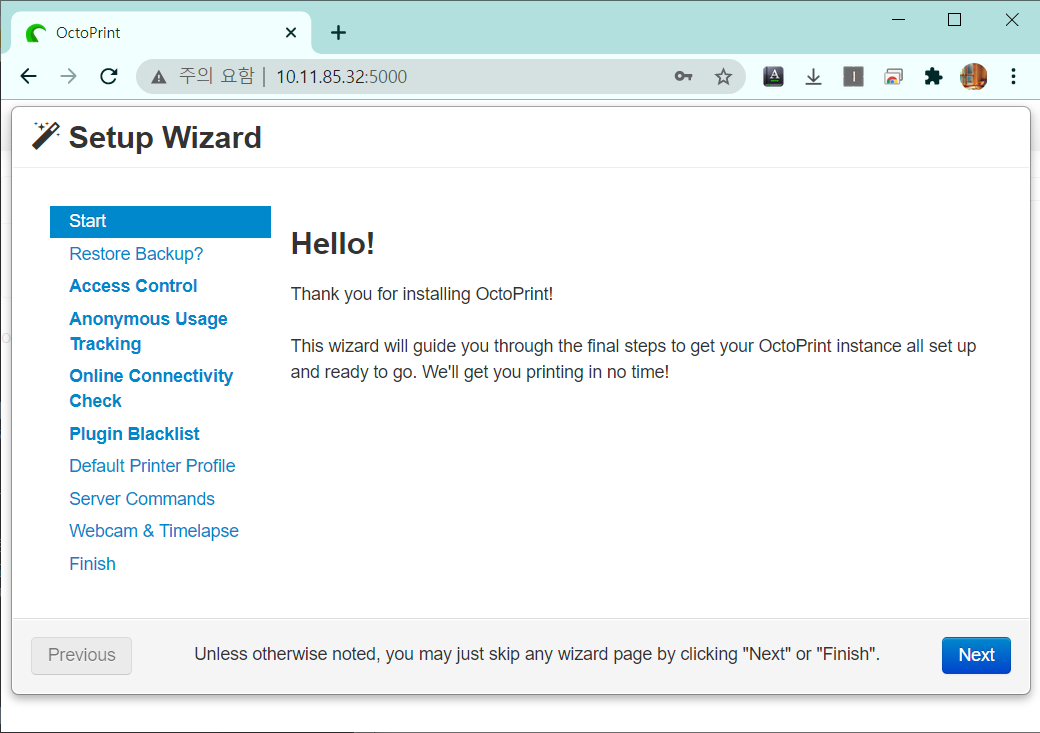Open Anonymous Usage Tracking step
The image size is (1040, 733).
149,332
